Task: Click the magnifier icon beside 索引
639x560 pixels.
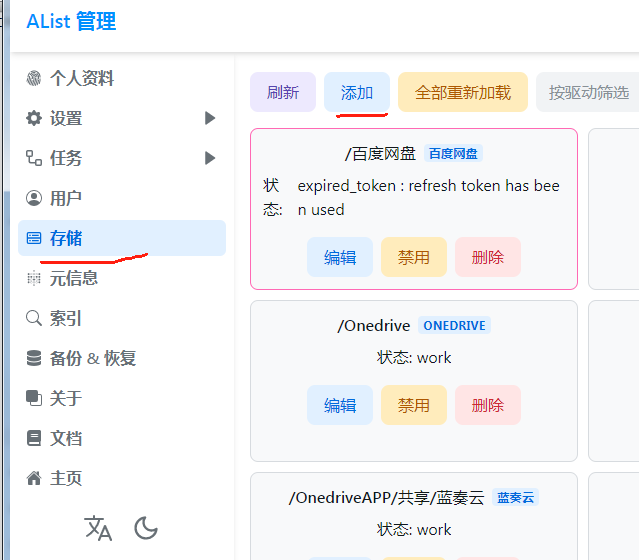Action: (34, 318)
